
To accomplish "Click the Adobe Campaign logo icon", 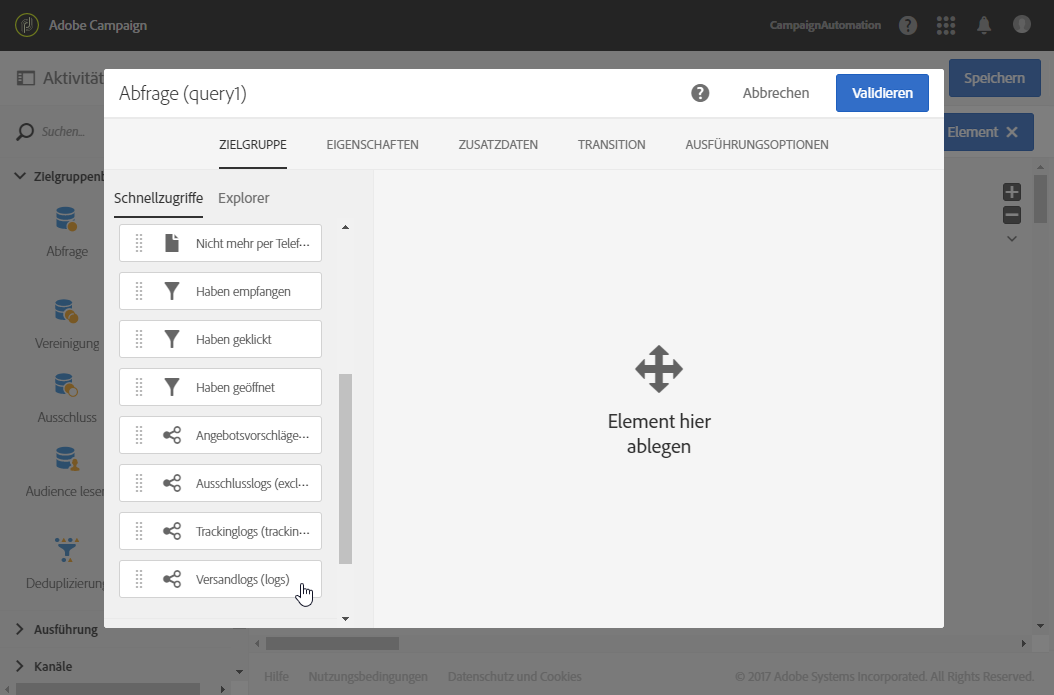I will 27,26.
